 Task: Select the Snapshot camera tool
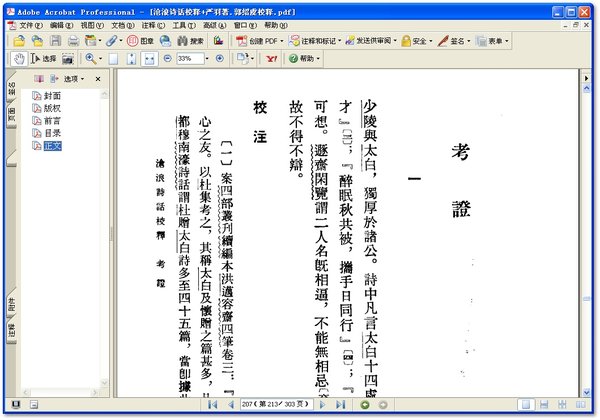pyautogui.click(x=68, y=59)
